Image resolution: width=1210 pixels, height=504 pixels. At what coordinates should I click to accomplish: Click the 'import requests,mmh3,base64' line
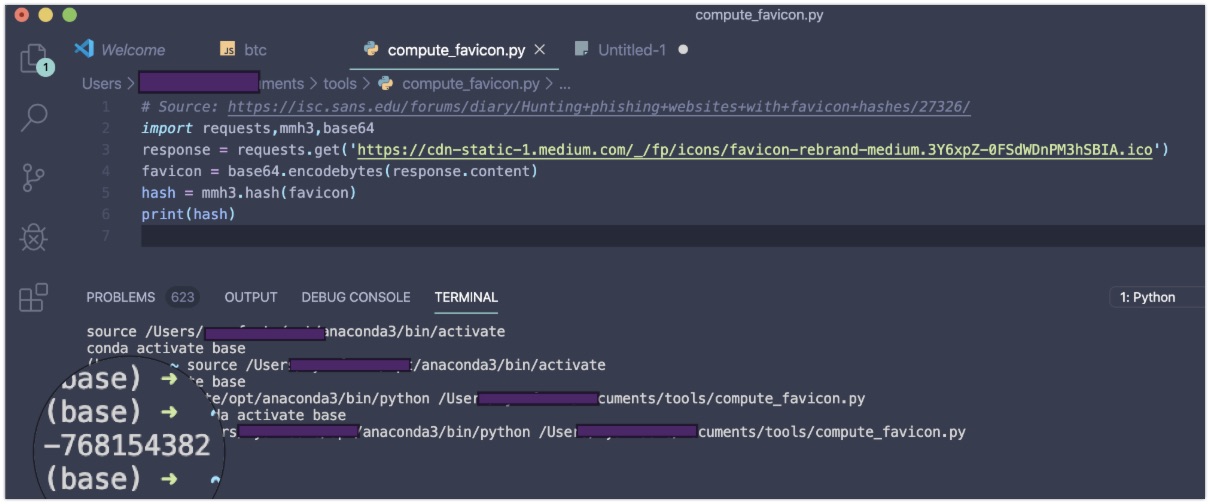258,128
